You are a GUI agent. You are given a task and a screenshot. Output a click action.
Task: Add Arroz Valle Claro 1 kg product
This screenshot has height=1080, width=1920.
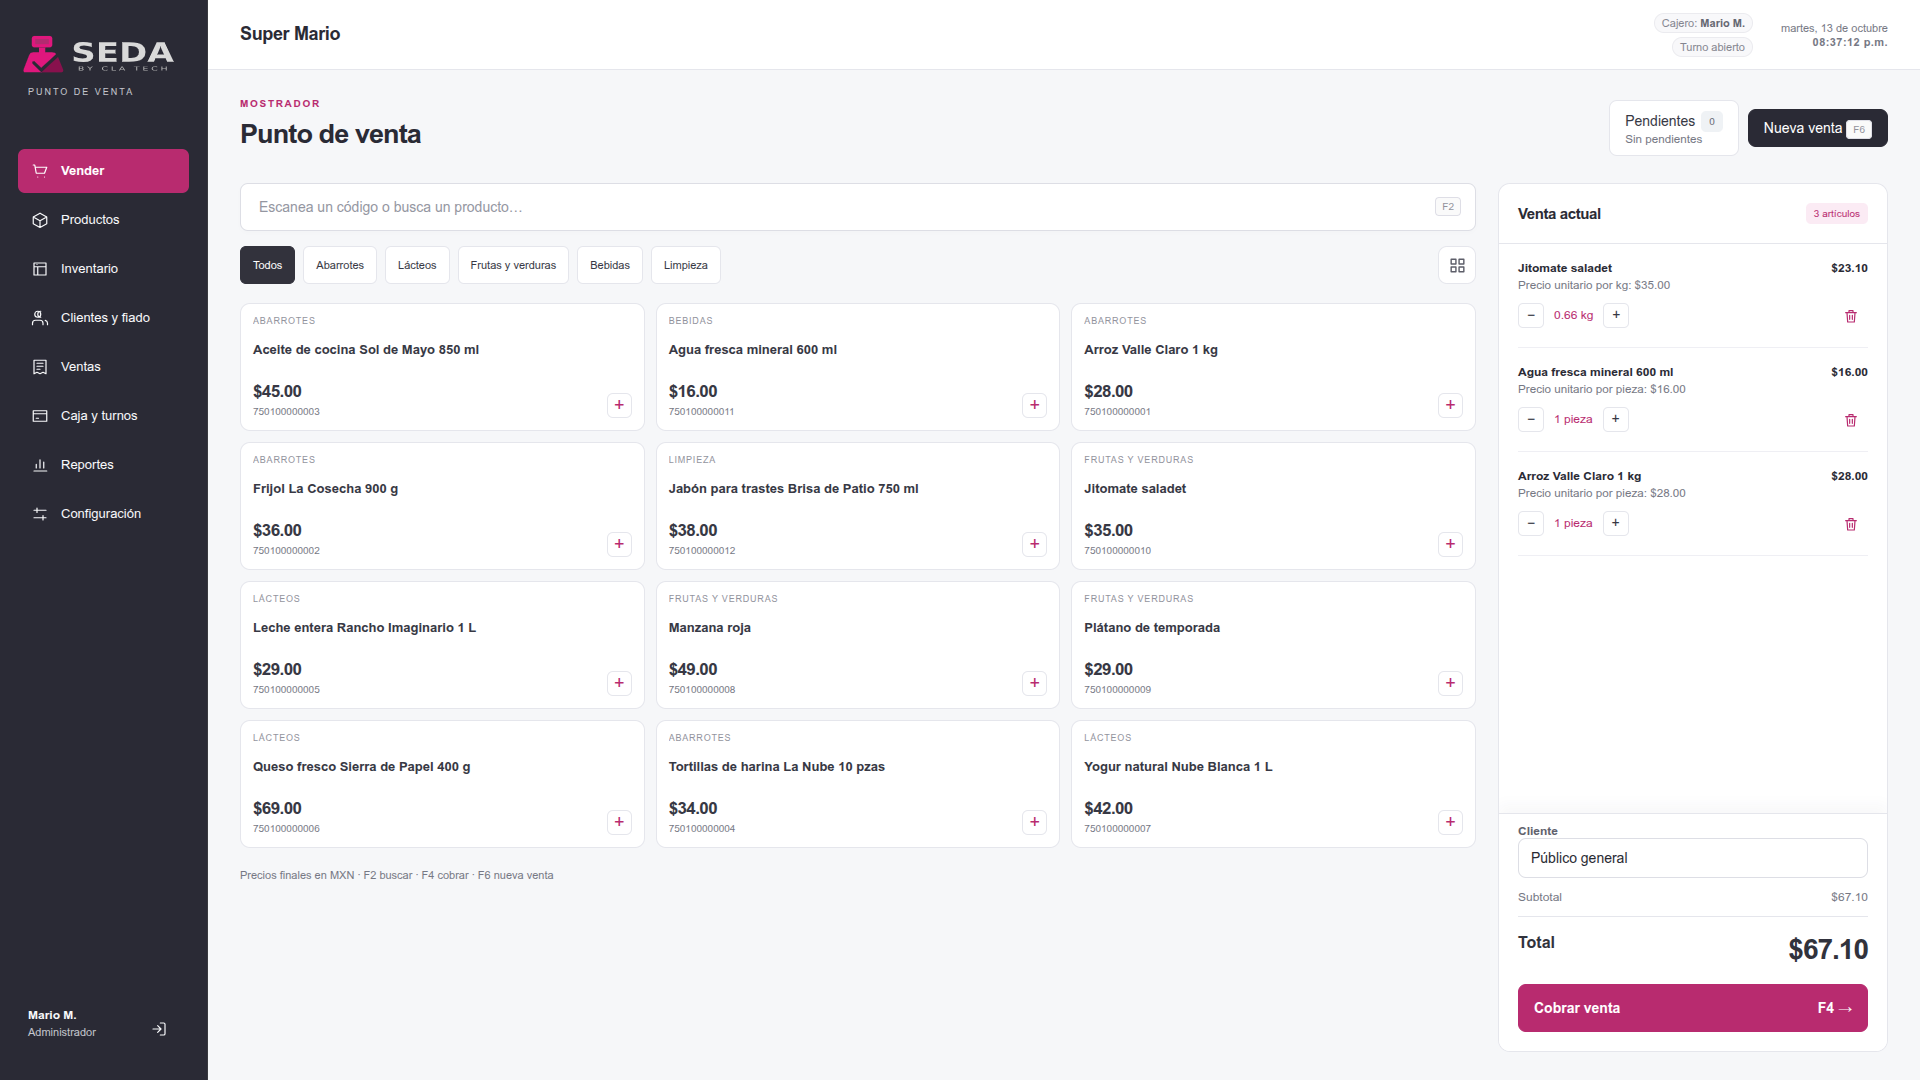[1450, 405]
